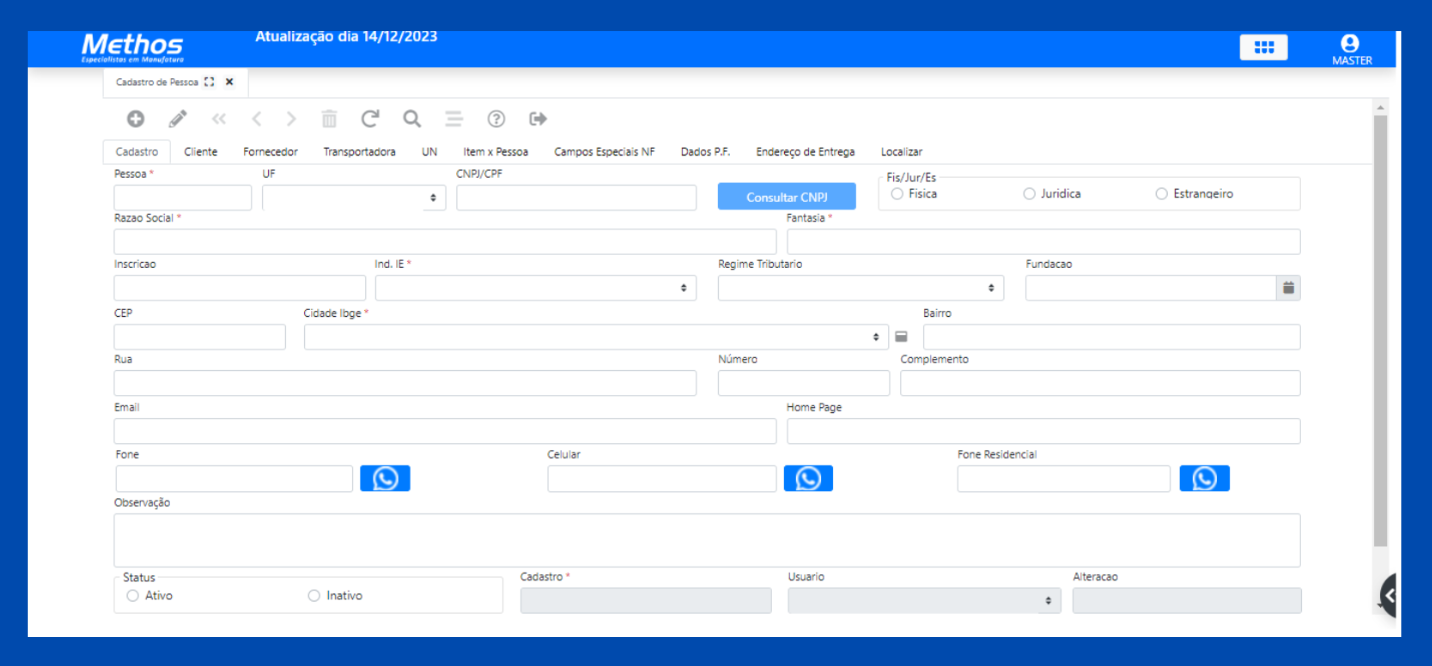1432x666 pixels.
Task: Close the Cadastro de Pessoa tab
Action: (229, 82)
